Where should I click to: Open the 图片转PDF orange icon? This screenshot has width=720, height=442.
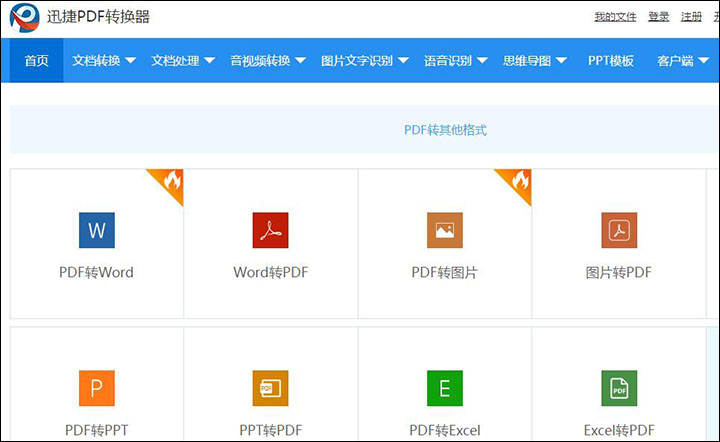pos(619,230)
